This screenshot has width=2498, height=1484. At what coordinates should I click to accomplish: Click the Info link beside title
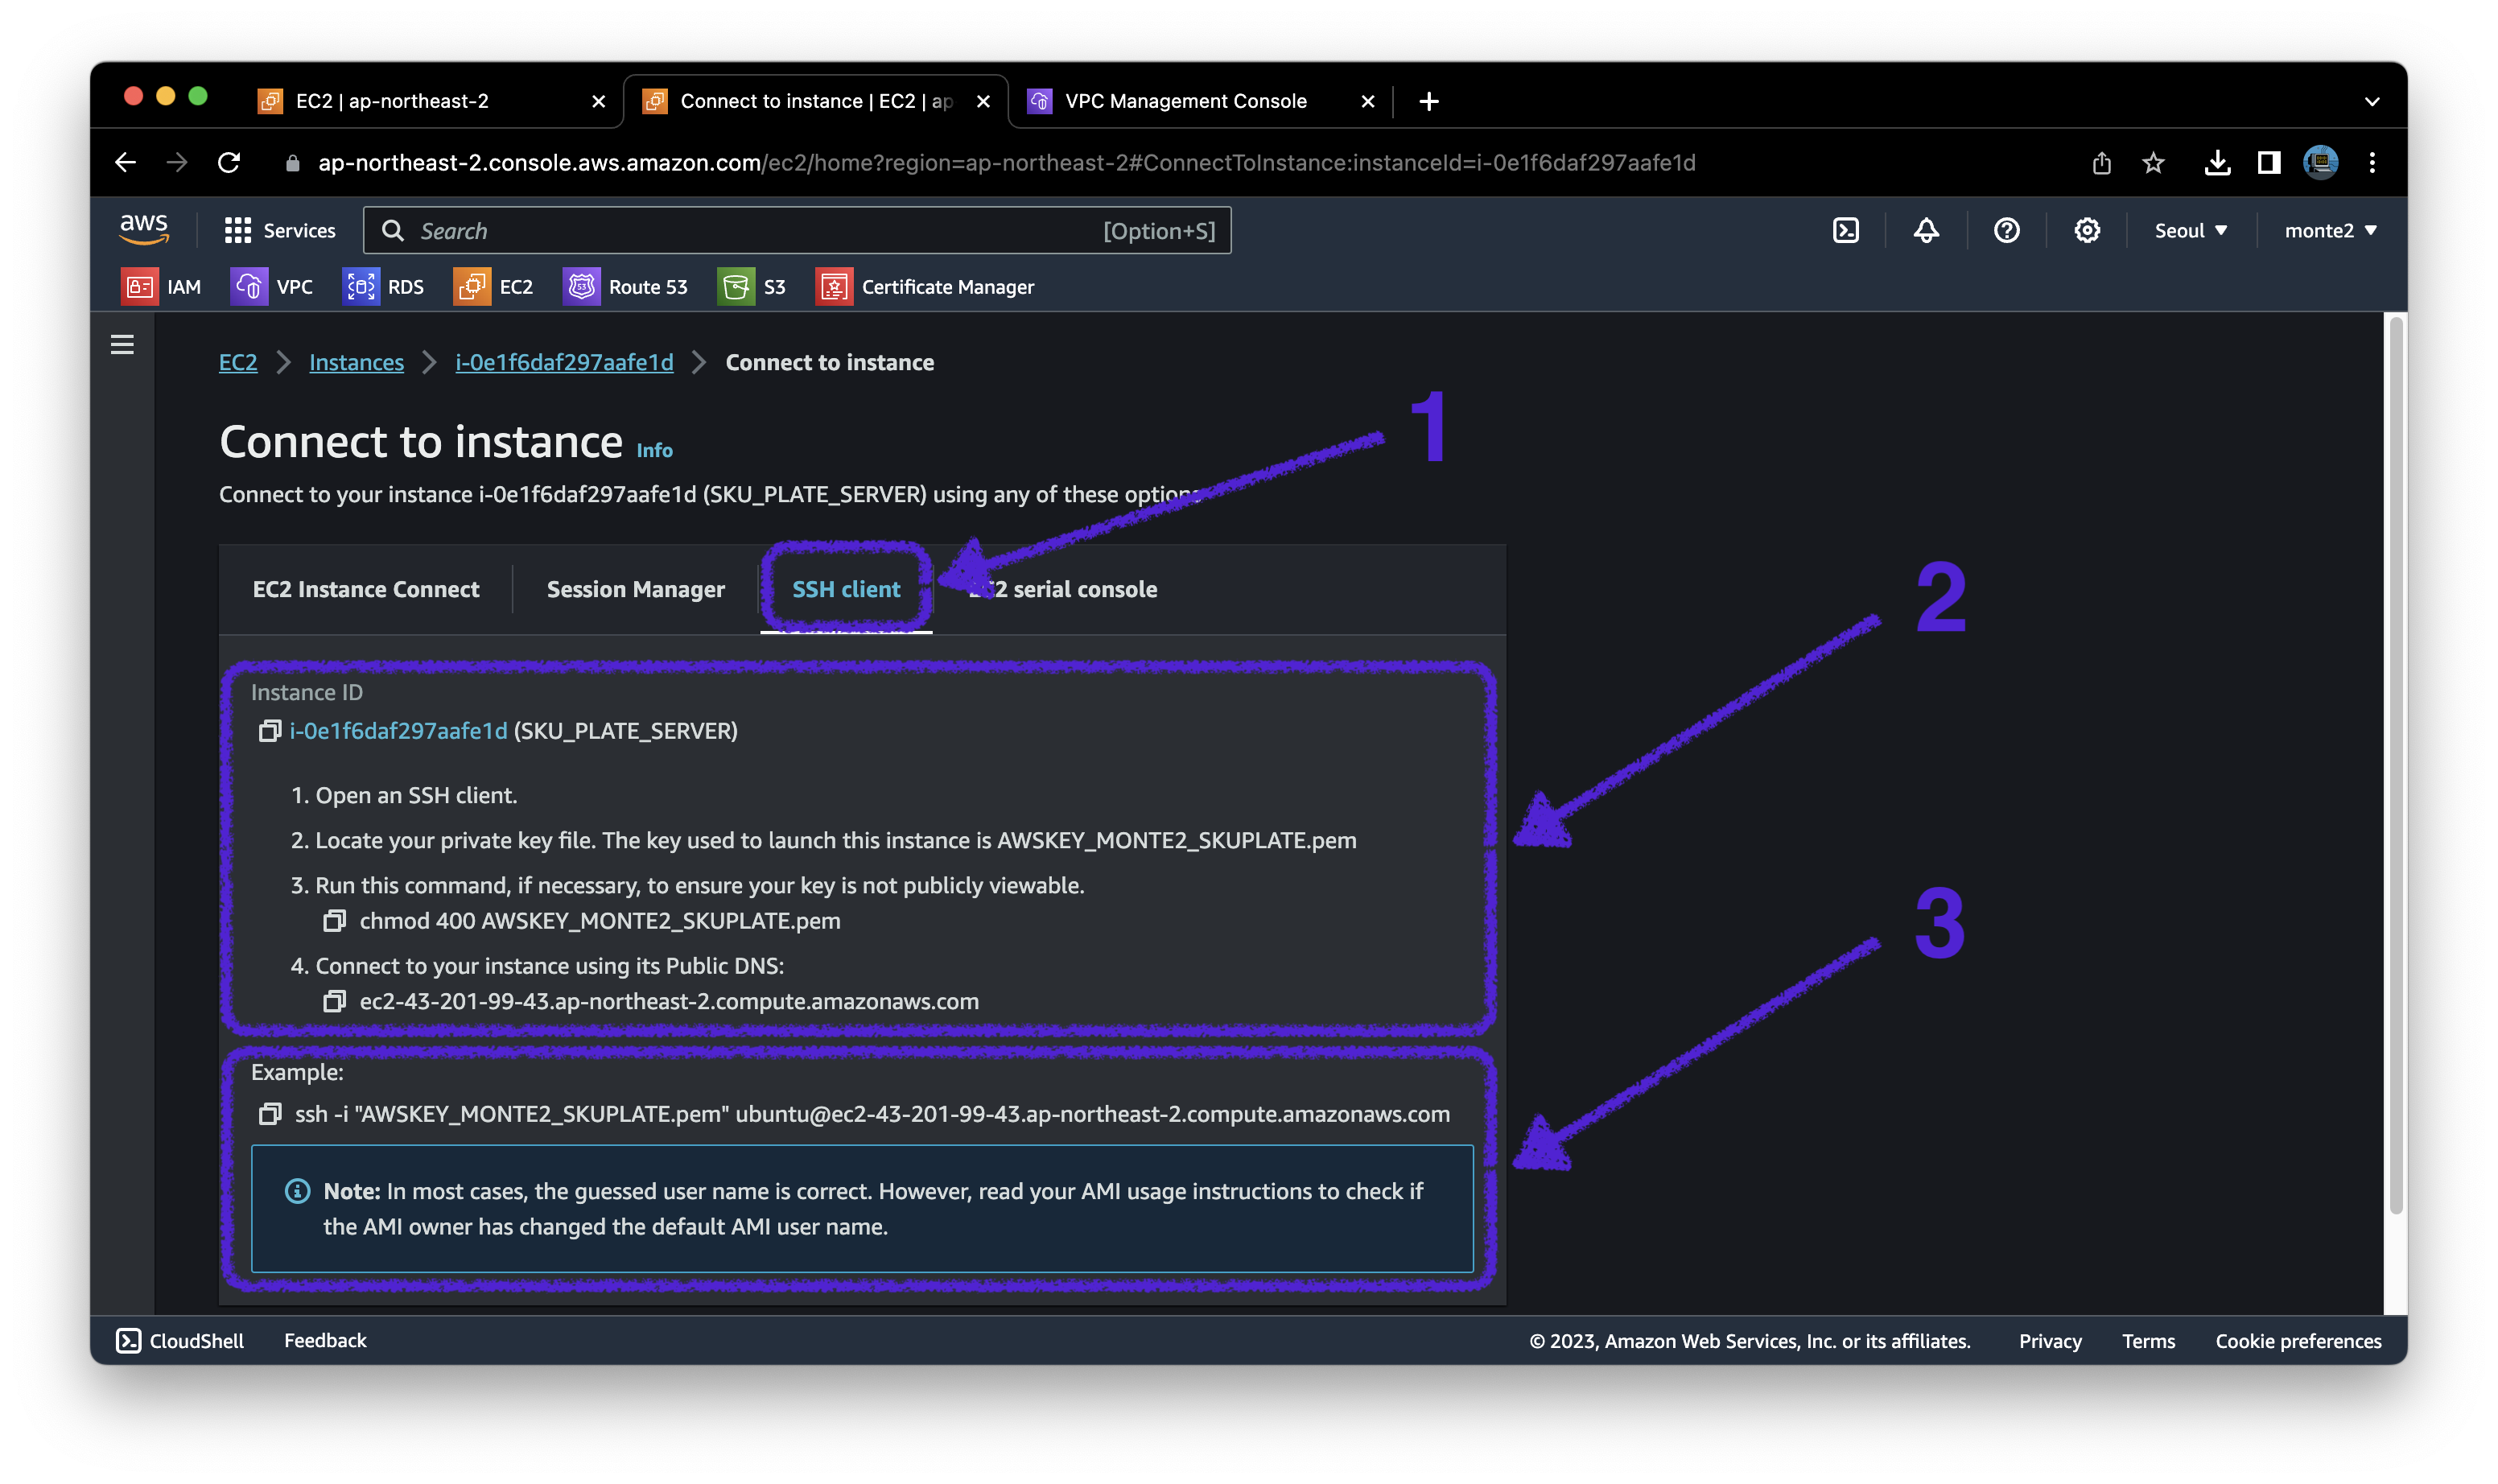point(654,451)
